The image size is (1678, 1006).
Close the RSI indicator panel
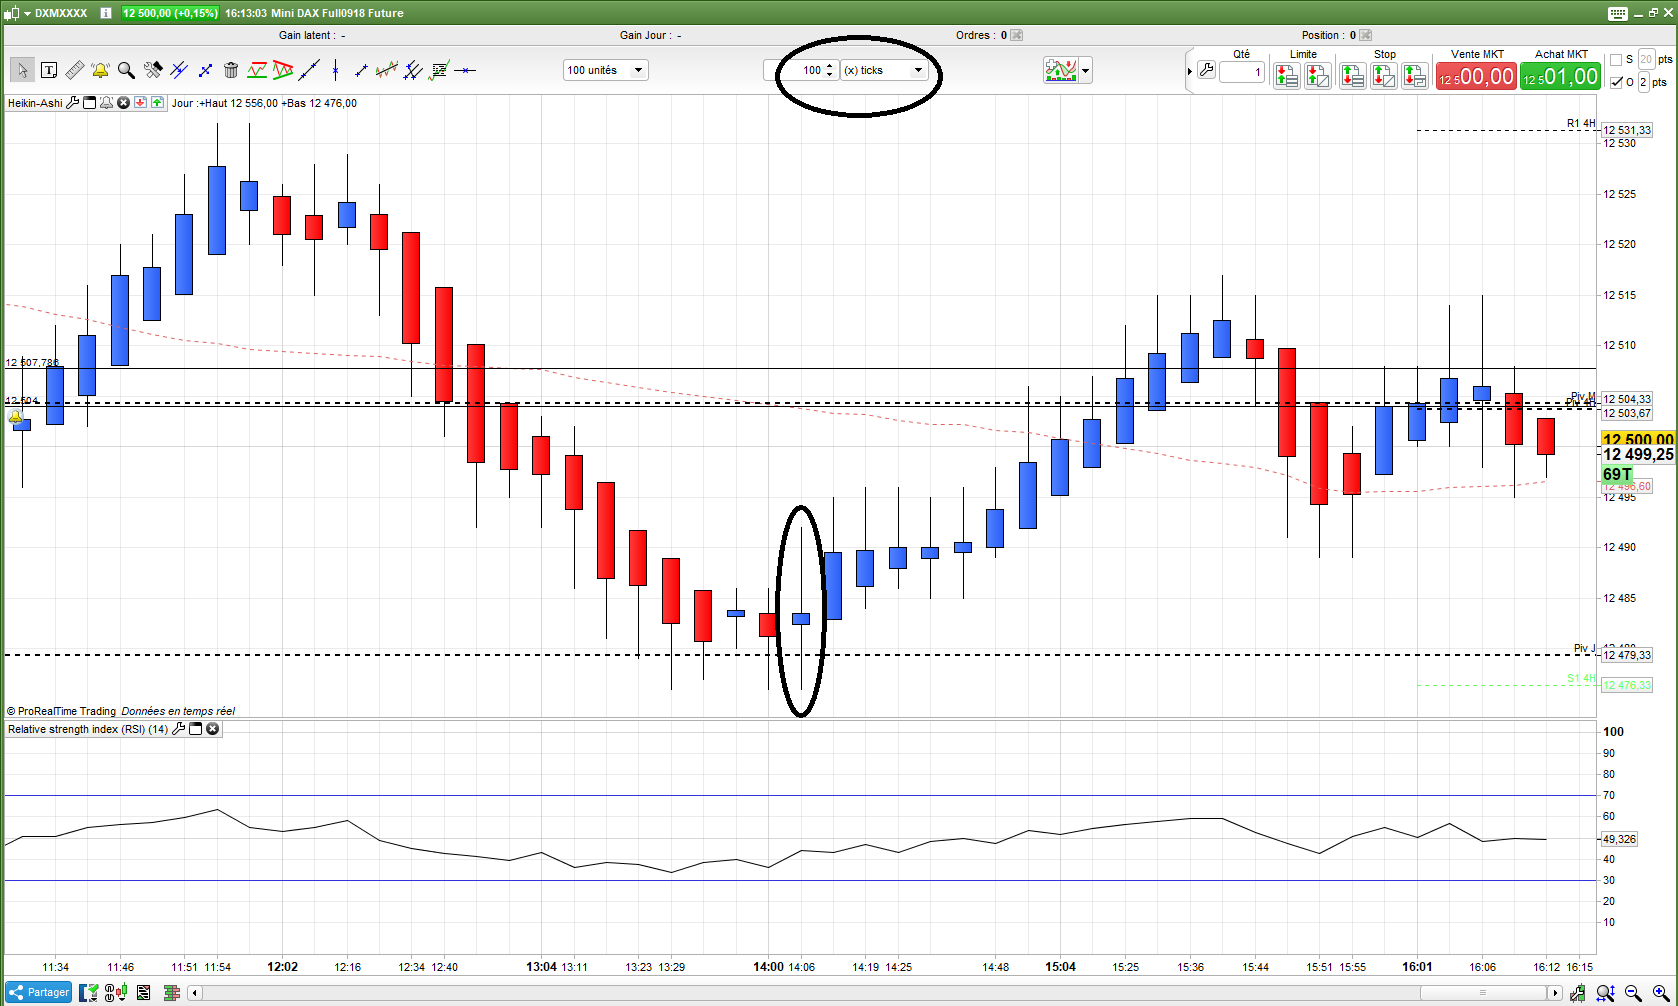coord(213,729)
